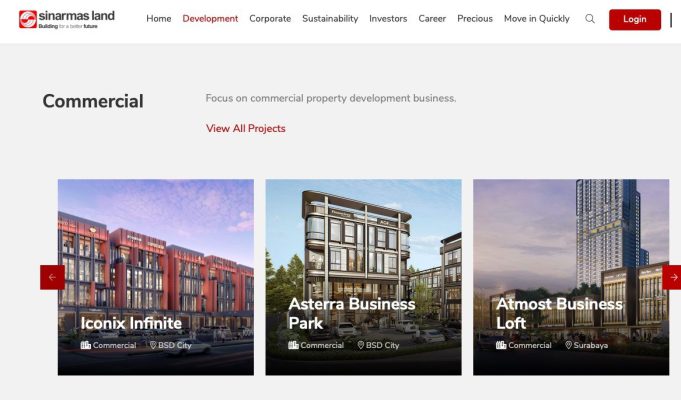Follow the View All Projects link

[x=246, y=129]
